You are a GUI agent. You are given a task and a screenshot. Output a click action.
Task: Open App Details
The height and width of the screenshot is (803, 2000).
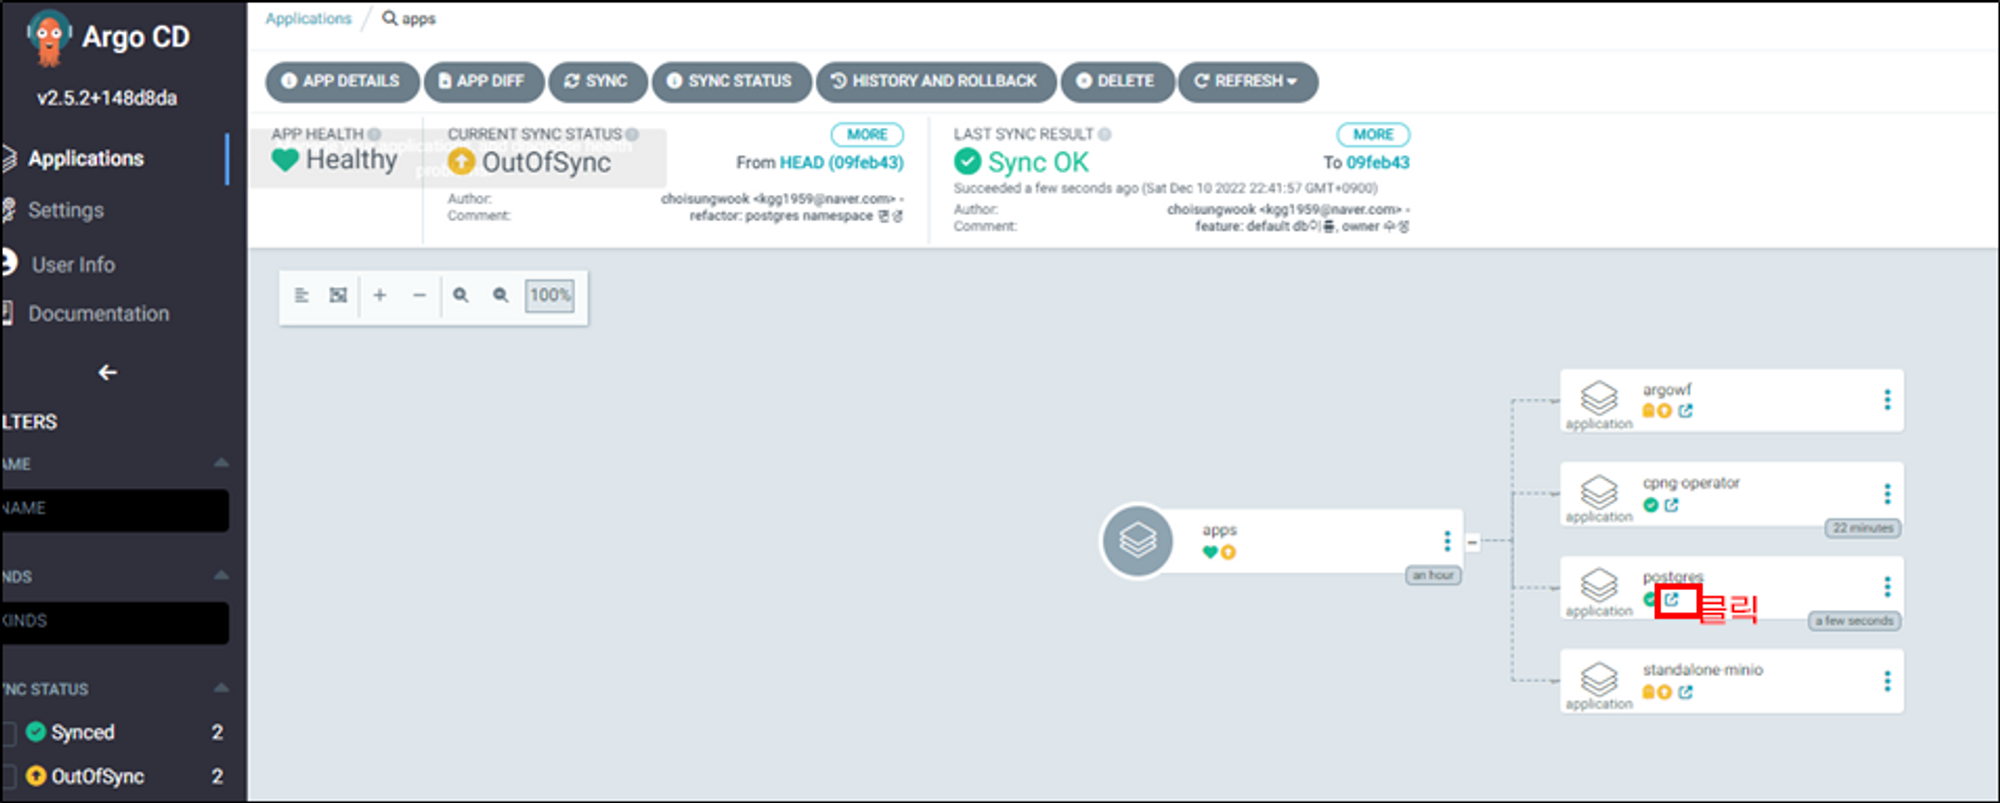tap(341, 81)
